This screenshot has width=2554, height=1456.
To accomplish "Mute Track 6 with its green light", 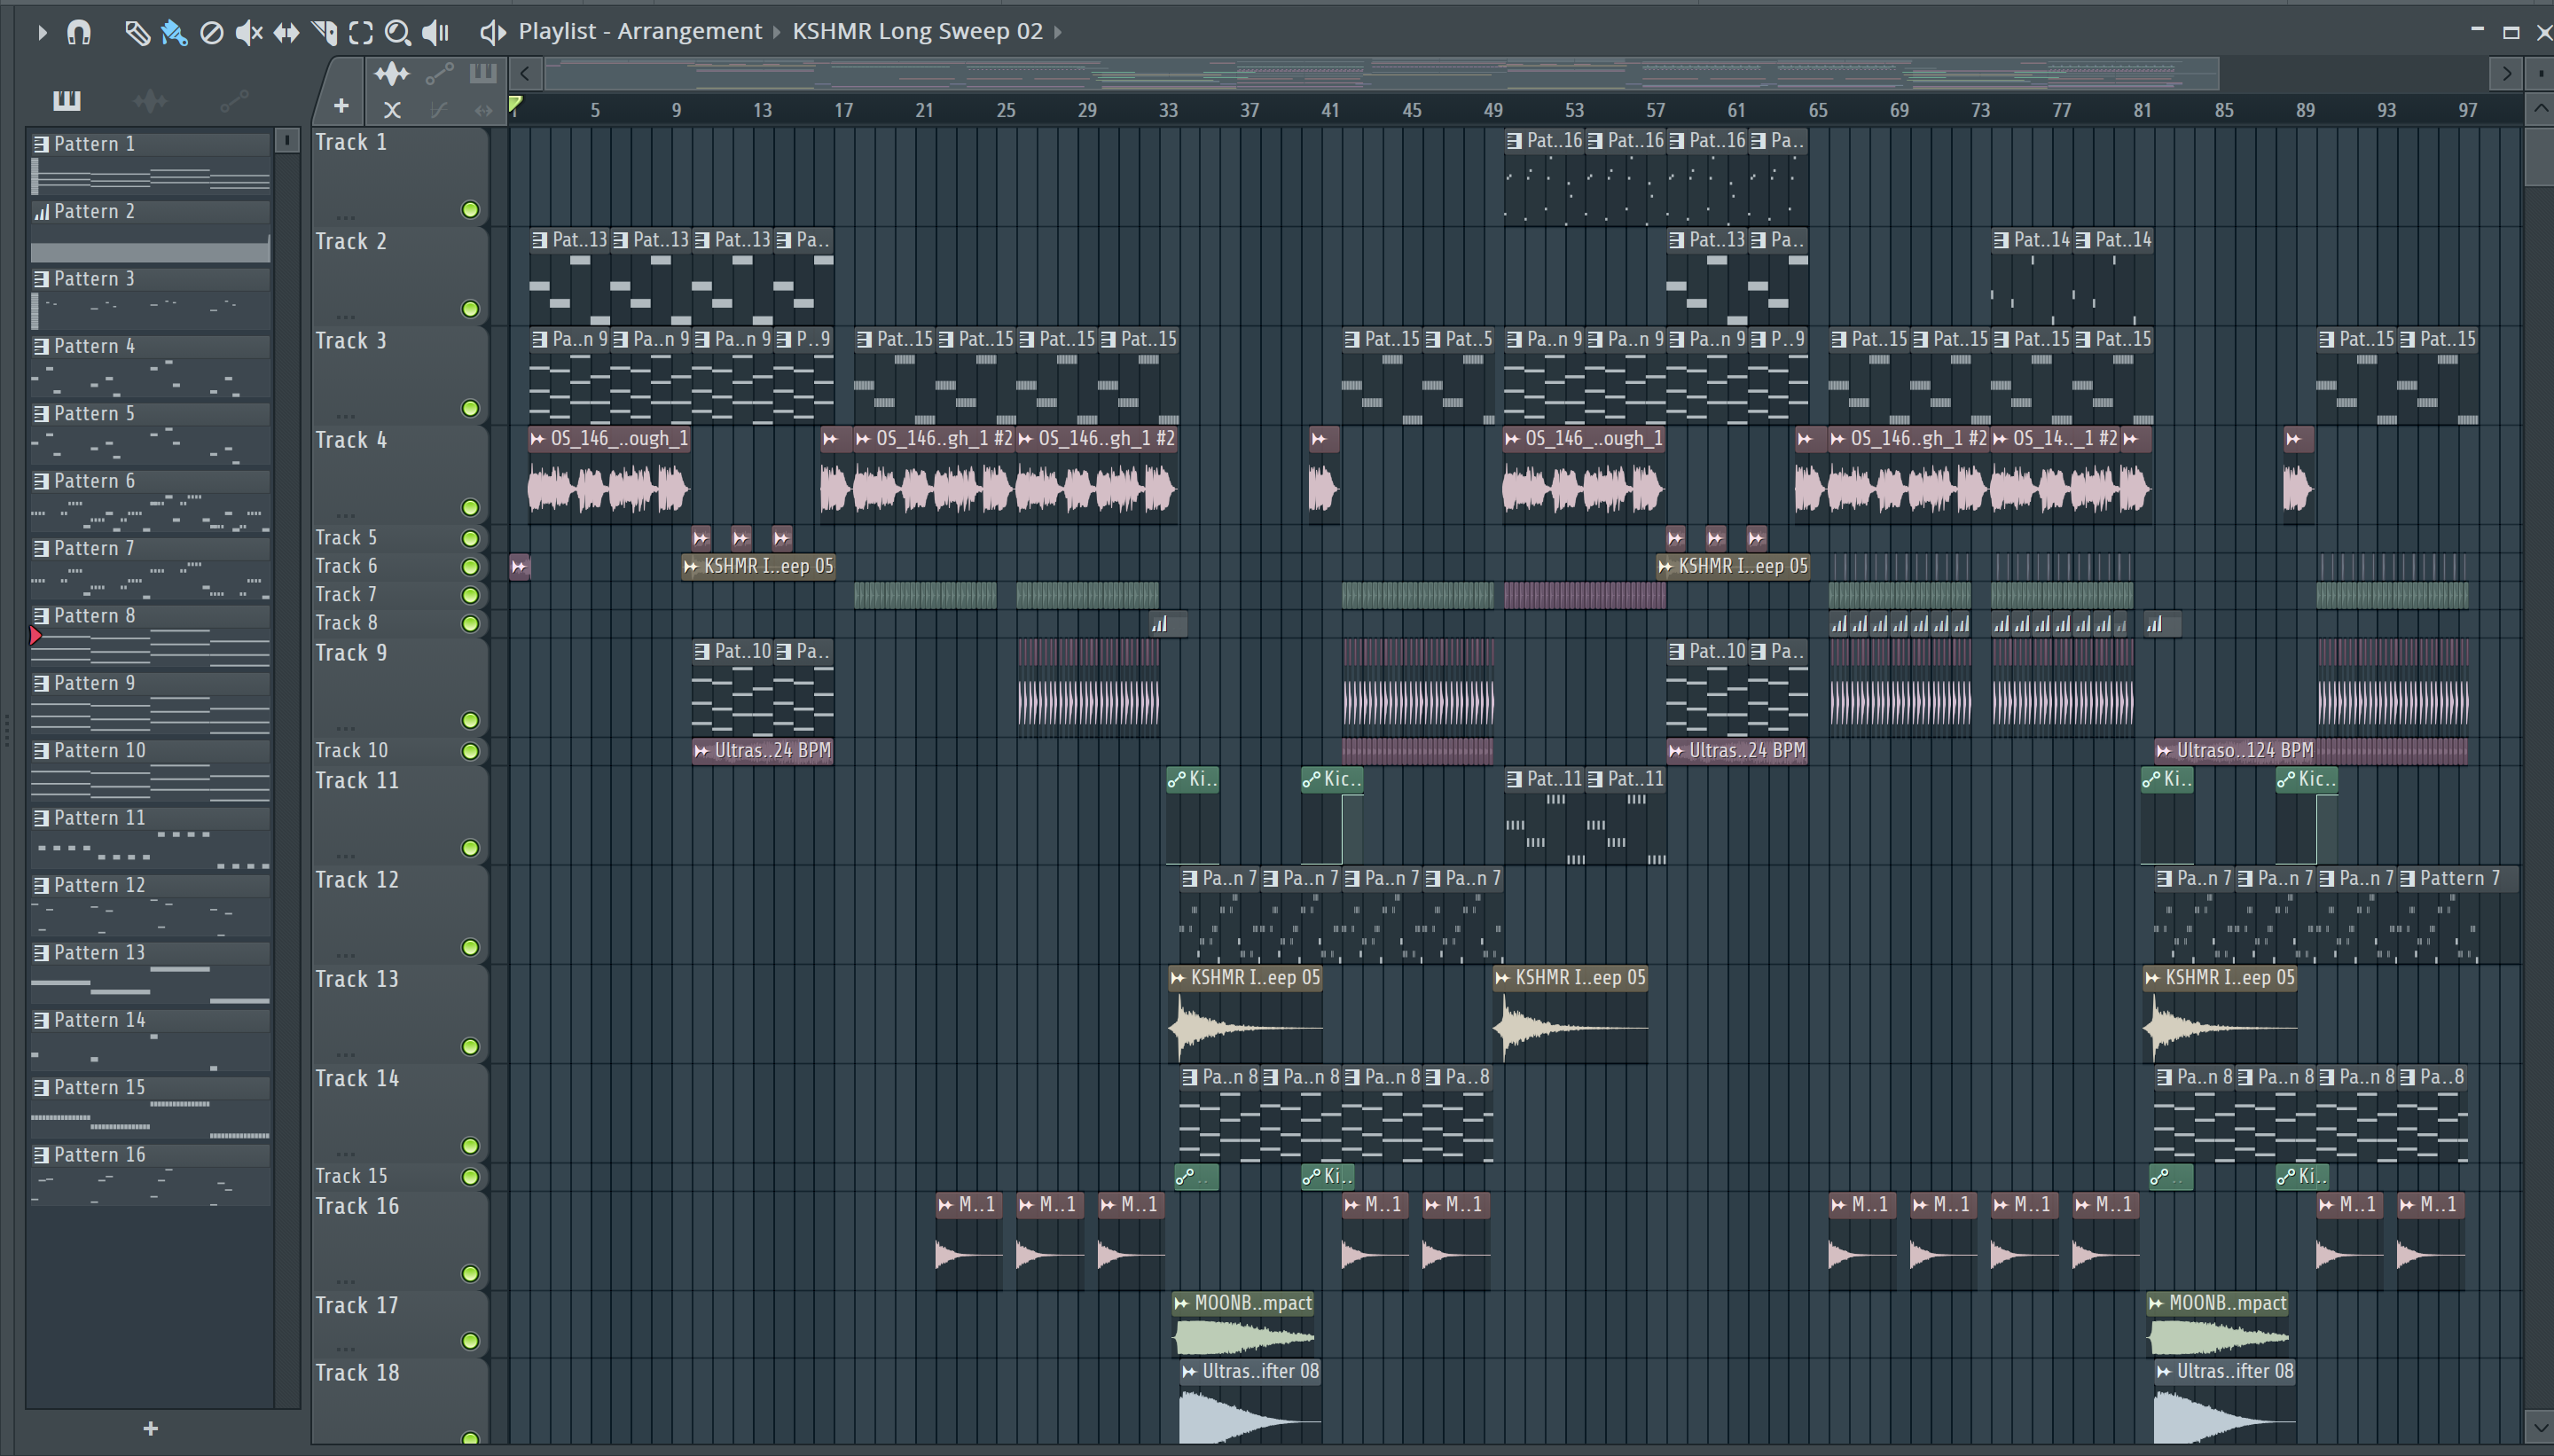I will [470, 567].
